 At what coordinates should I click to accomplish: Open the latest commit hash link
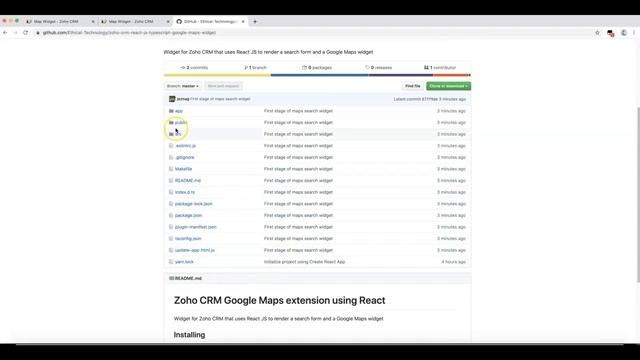coord(430,99)
